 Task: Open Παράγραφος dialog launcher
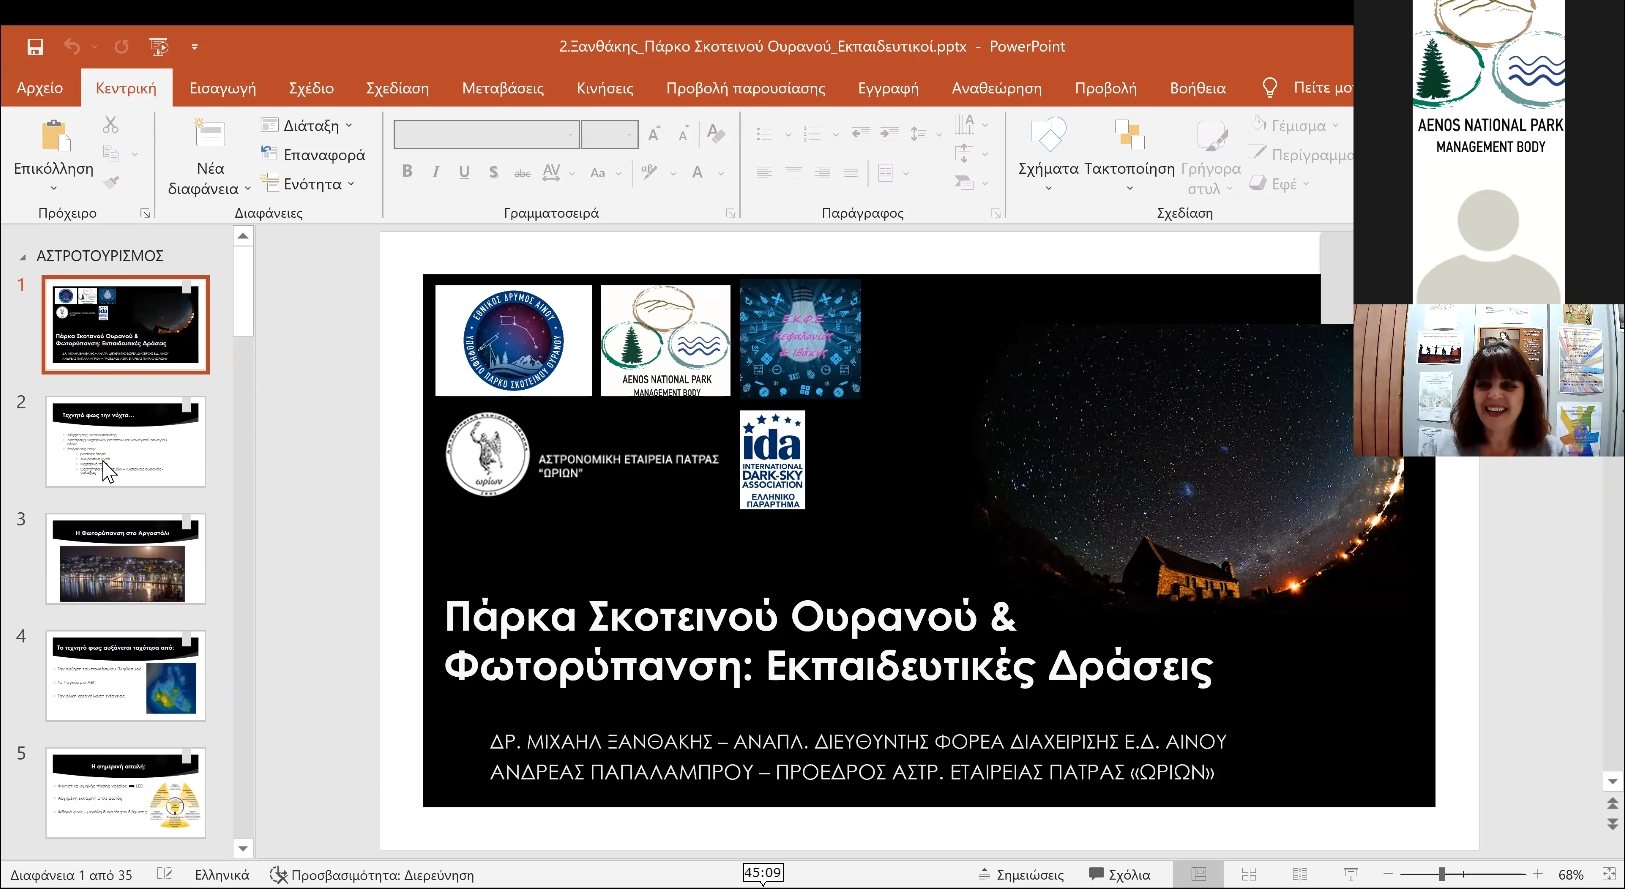click(x=995, y=213)
